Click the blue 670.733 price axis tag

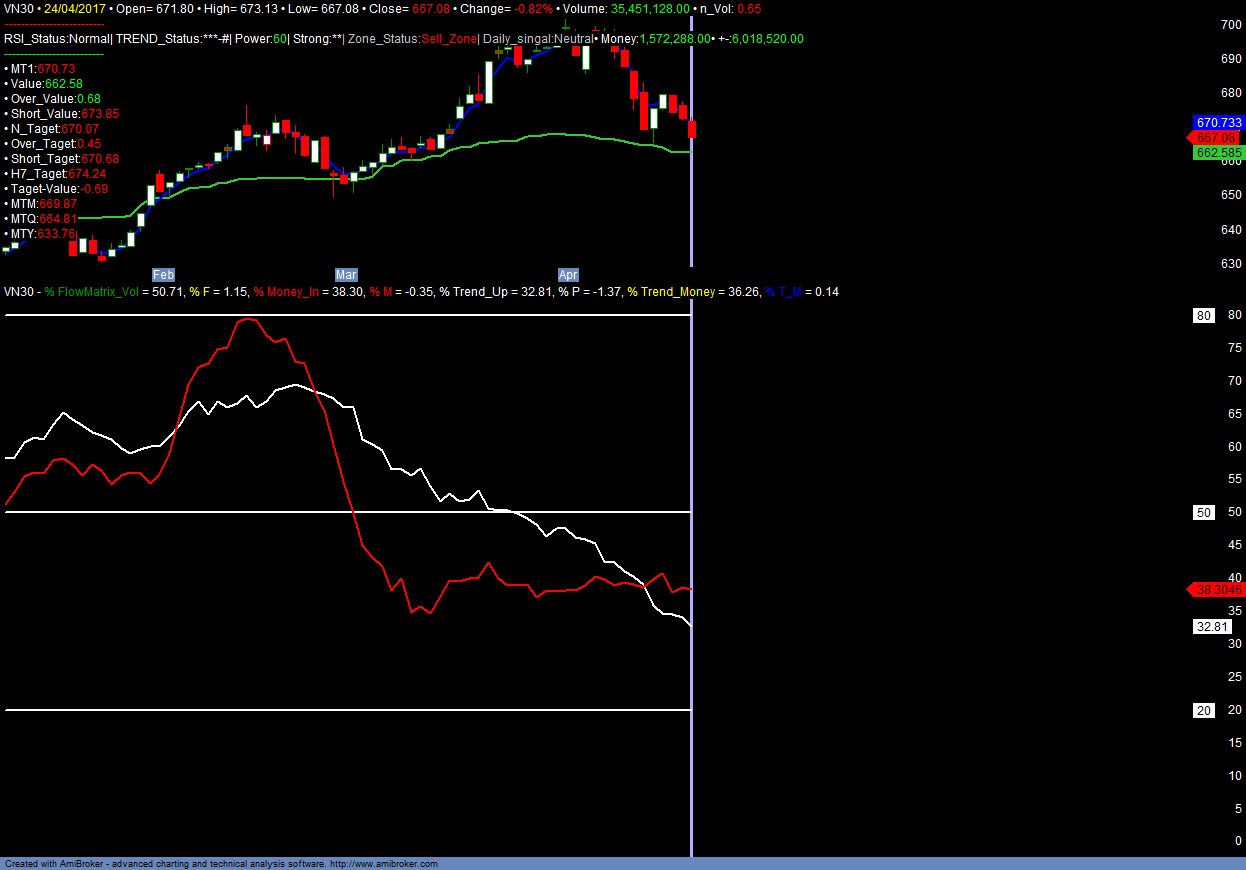pyautogui.click(x=1217, y=121)
